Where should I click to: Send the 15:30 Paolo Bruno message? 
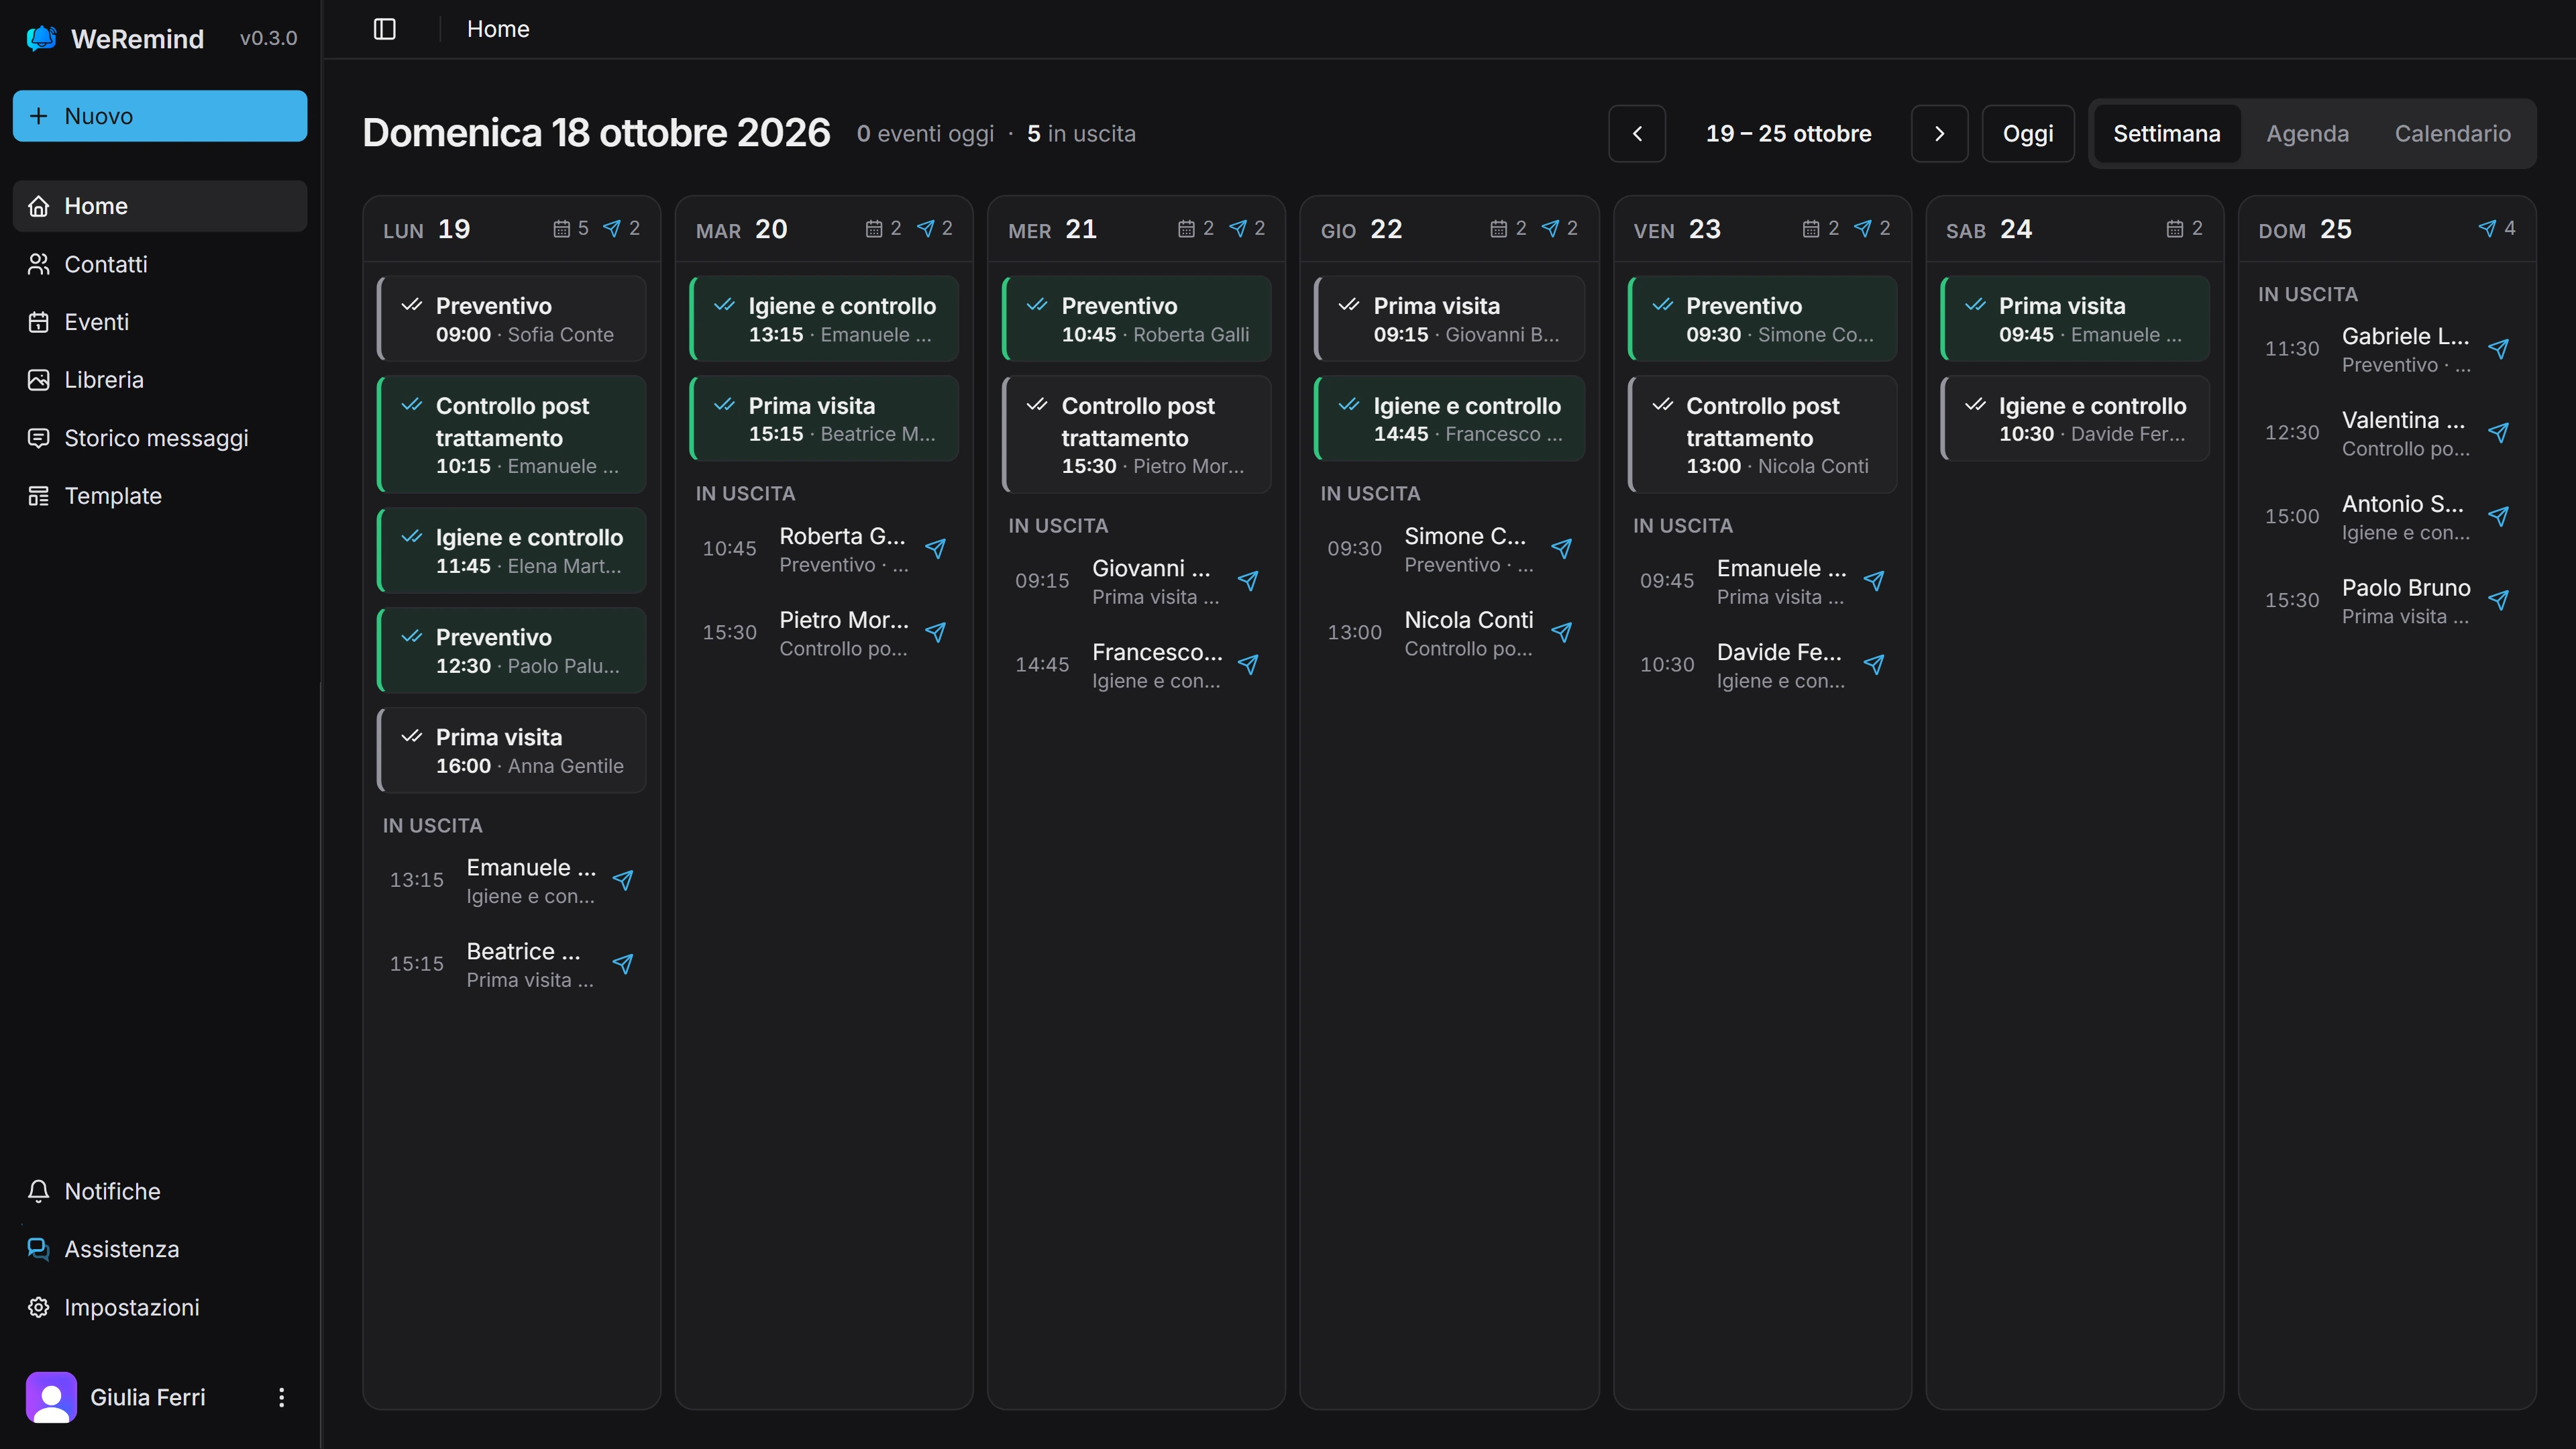click(x=2499, y=601)
